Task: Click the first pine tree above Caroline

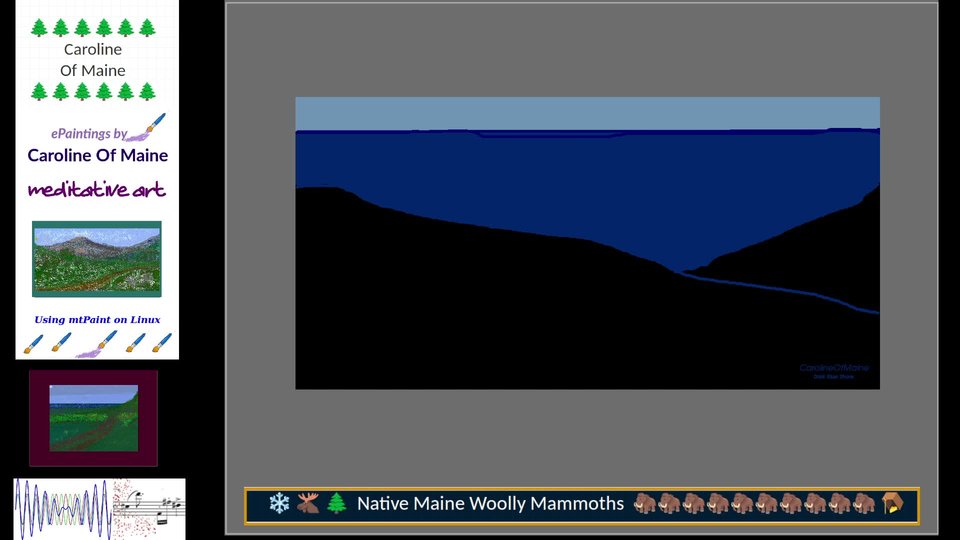Action: click(39, 28)
